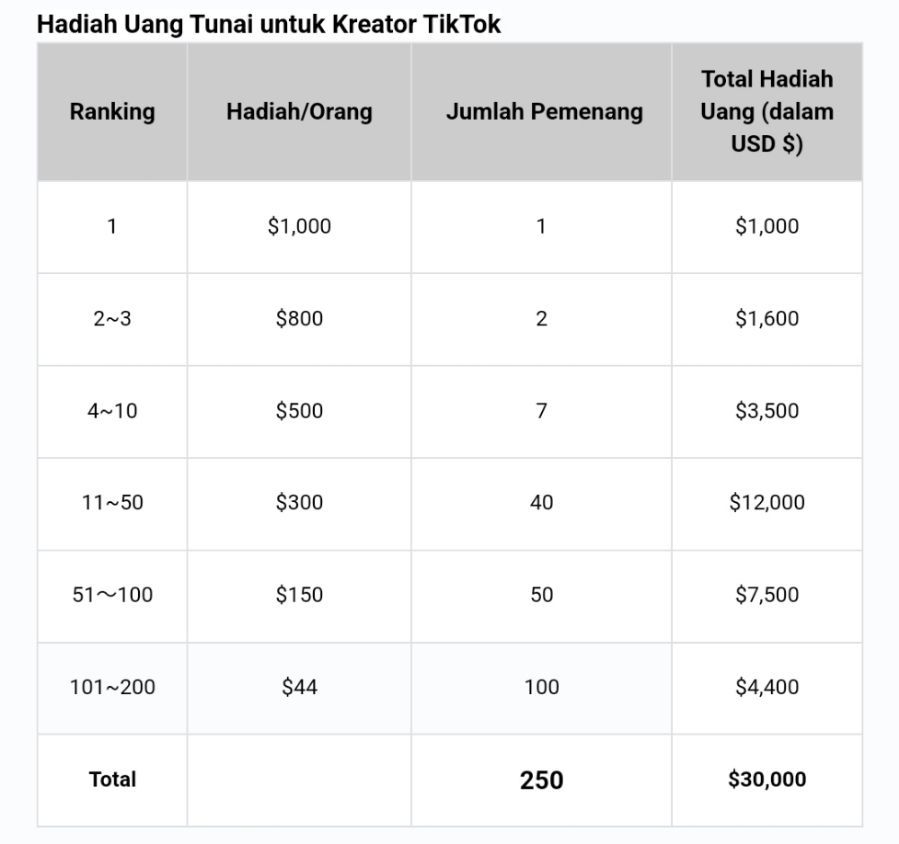The image size is (899, 844).
Task: Click the Hadiah/Orang column header
Action: pos(299,111)
